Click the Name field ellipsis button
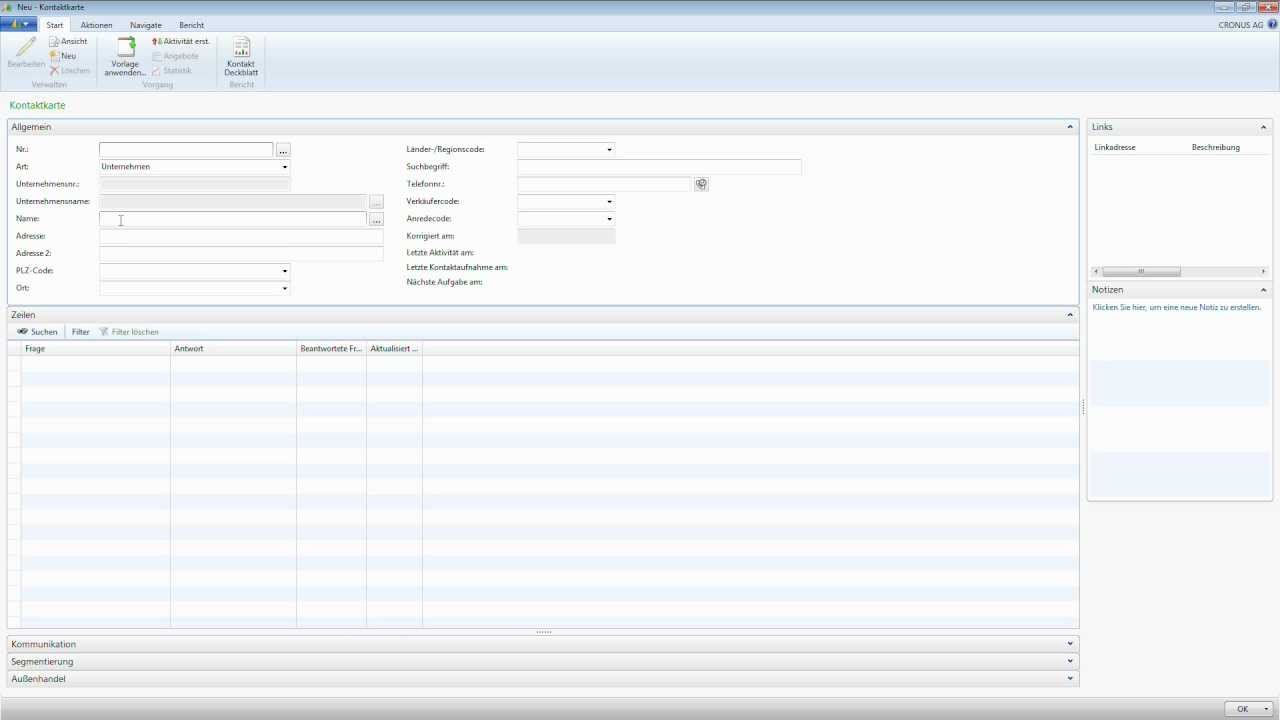This screenshot has height=720, width=1280. pos(376,219)
